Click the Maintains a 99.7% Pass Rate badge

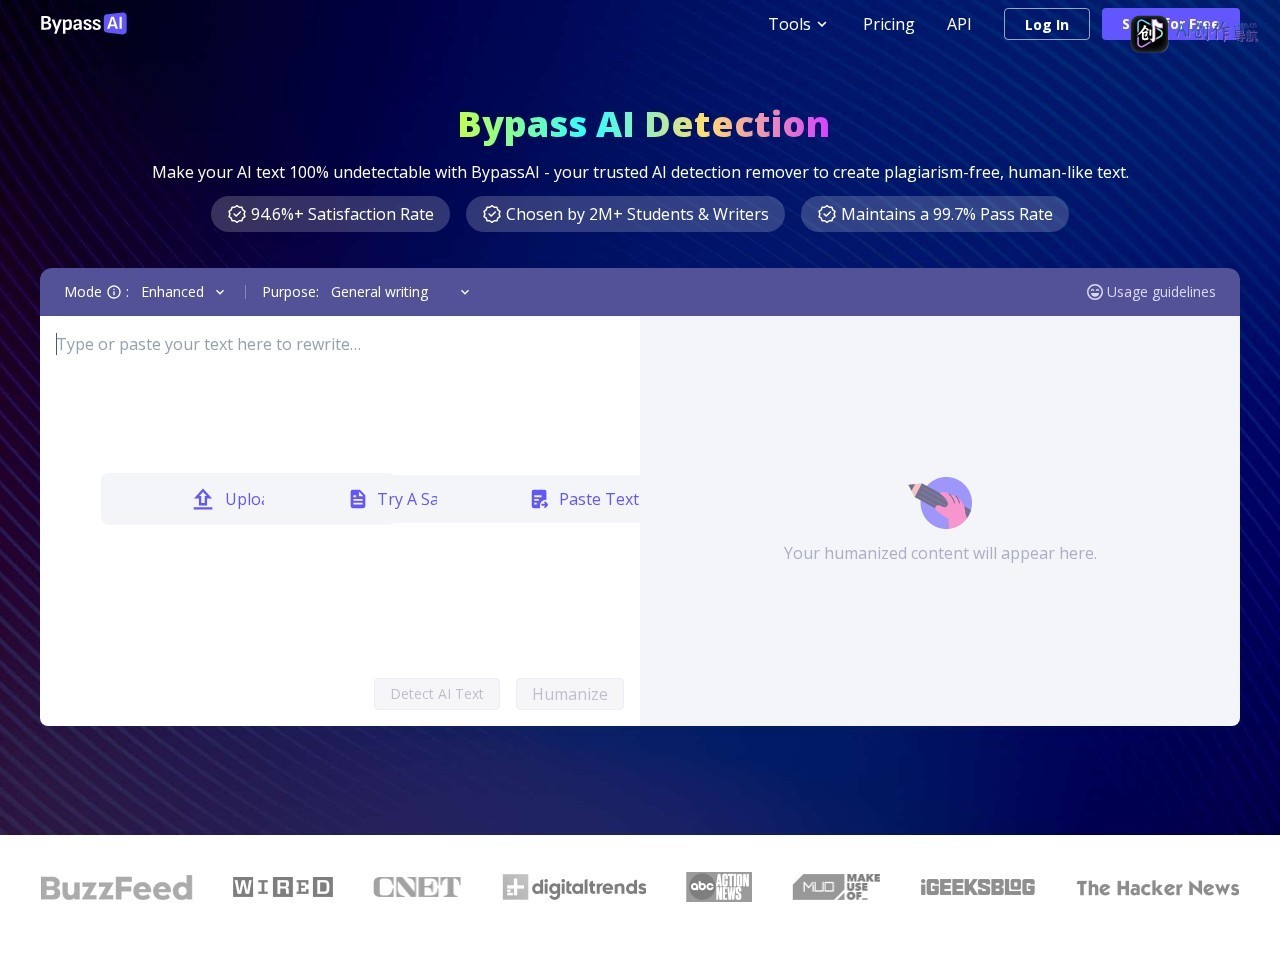tap(935, 214)
